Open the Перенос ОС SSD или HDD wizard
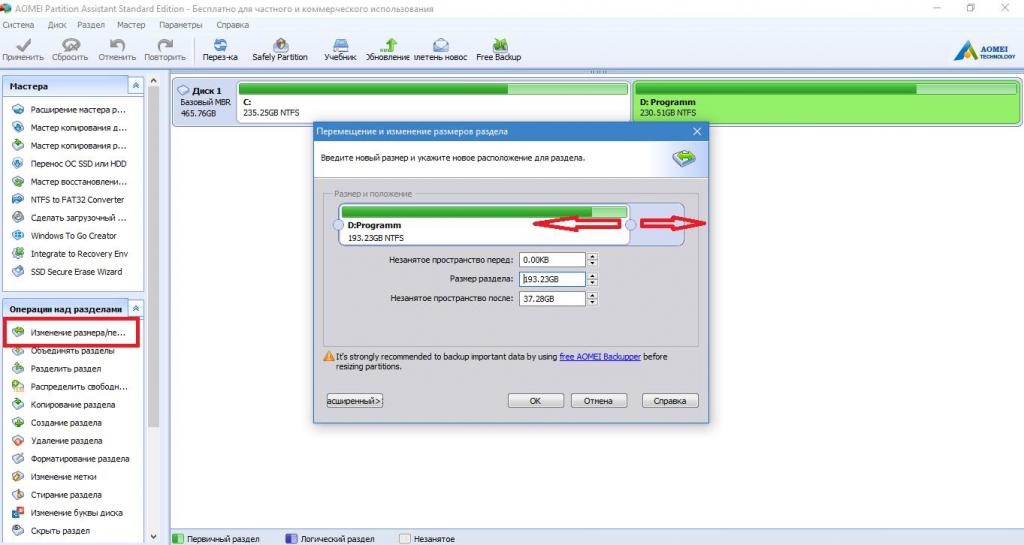Screen dimensions: 1024x545 [69, 164]
